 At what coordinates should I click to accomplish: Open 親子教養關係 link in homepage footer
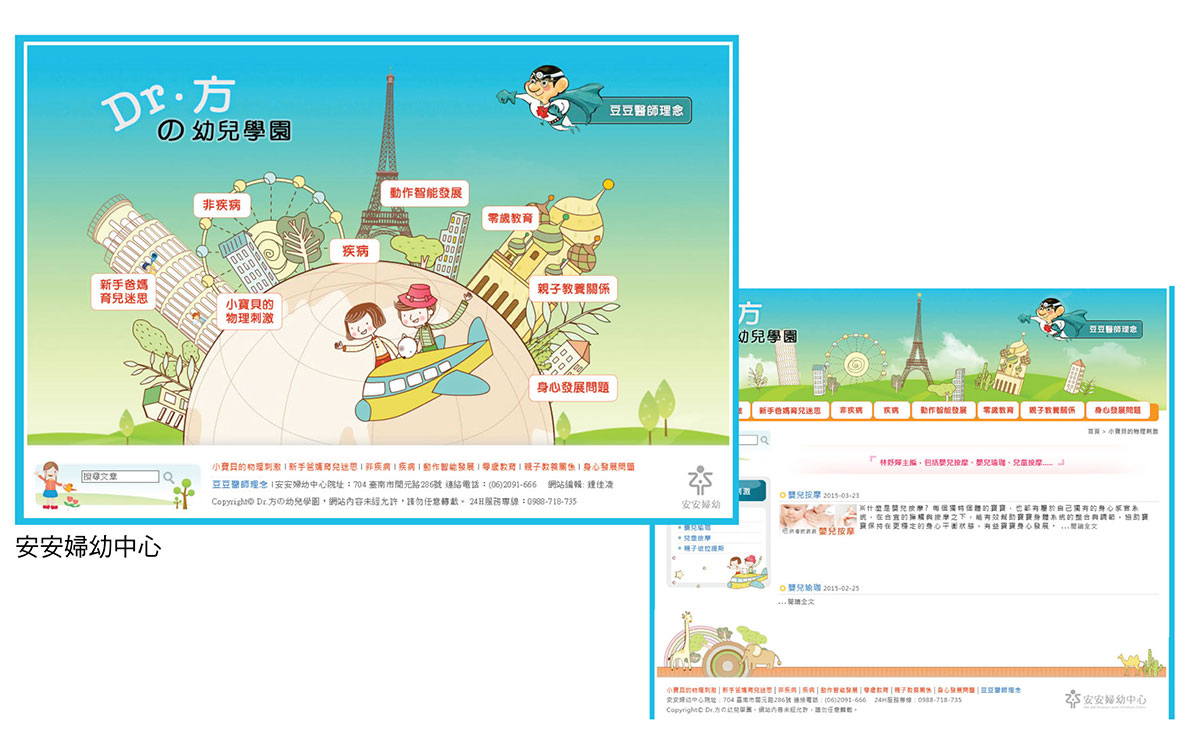[x=549, y=467]
